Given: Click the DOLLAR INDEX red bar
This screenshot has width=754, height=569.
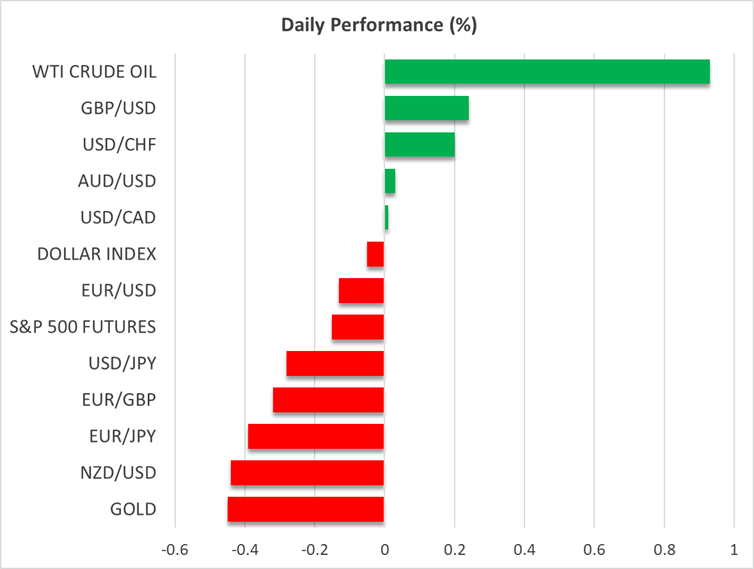Looking at the screenshot, I should coord(375,254).
